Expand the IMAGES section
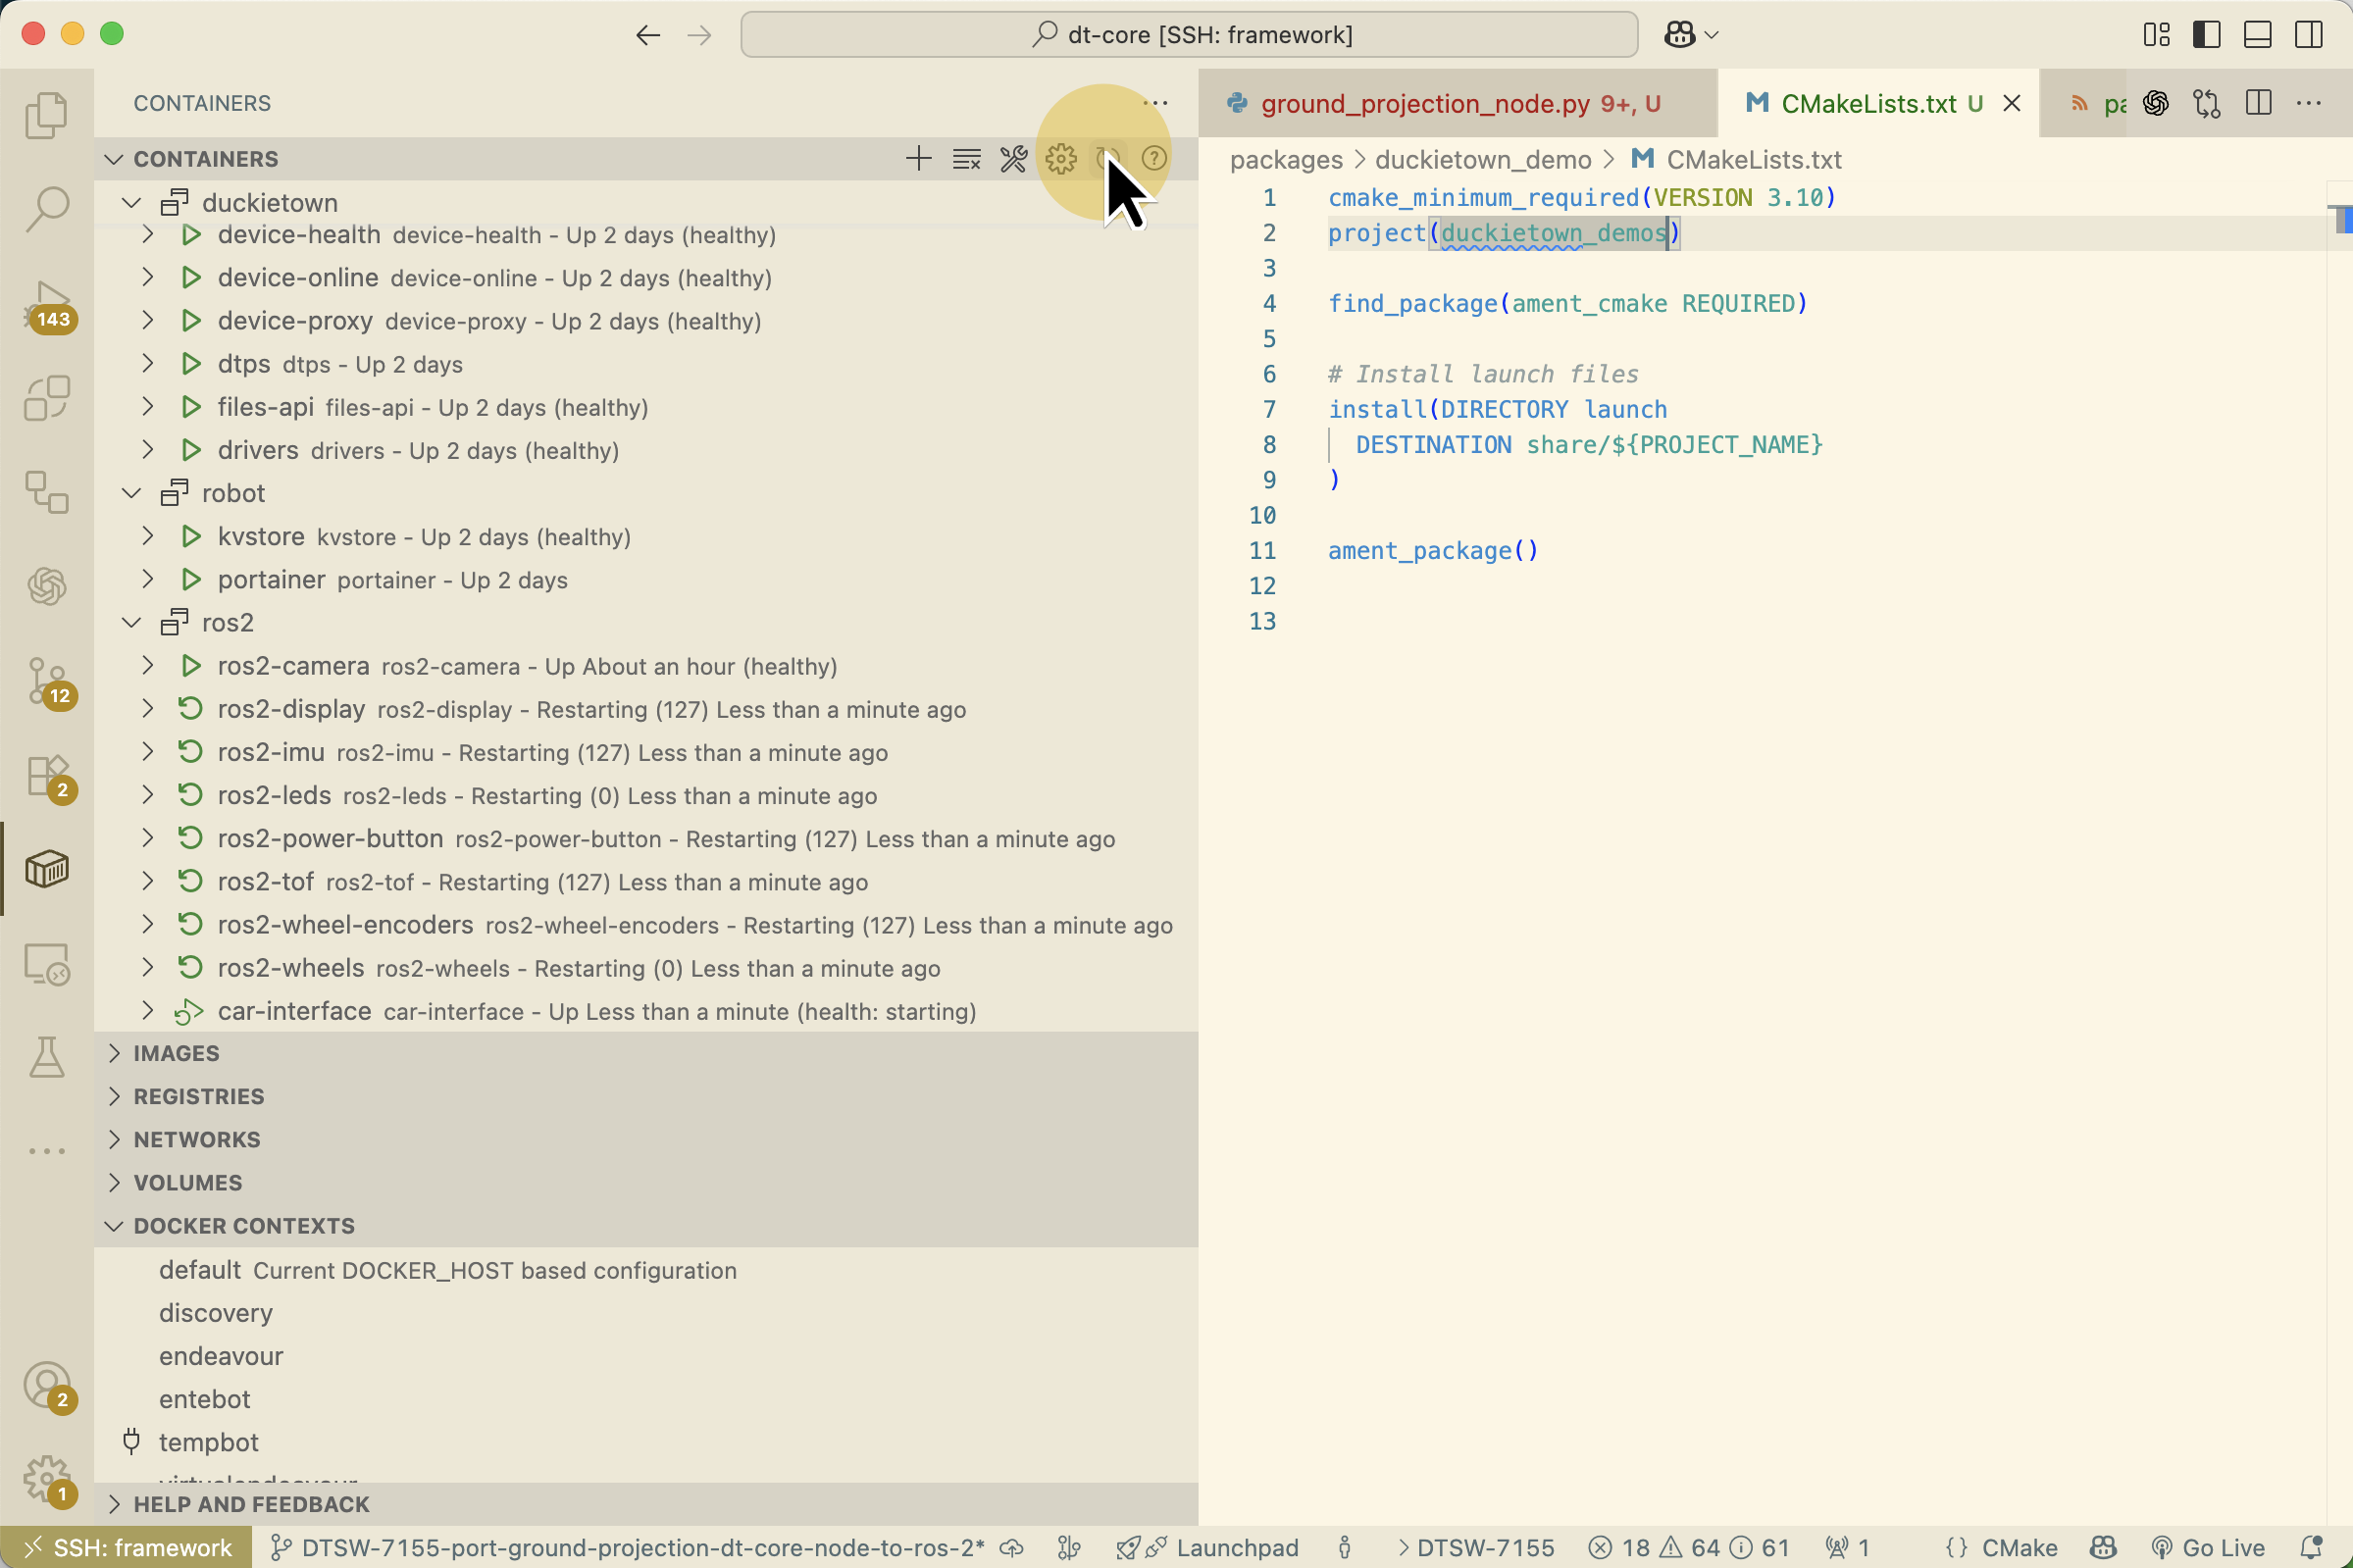This screenshot has width=2353, height=1568. (x=176, y=1053)
